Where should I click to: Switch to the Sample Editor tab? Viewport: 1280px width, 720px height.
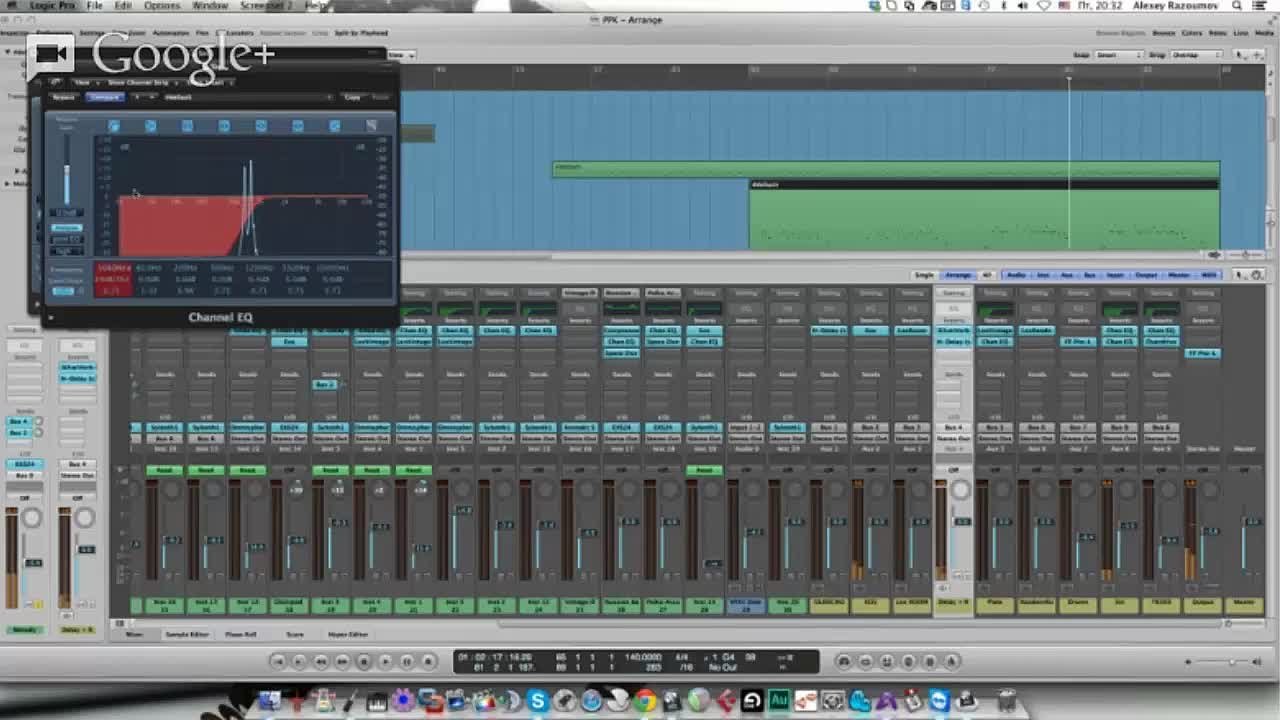[x=185, y=634]
